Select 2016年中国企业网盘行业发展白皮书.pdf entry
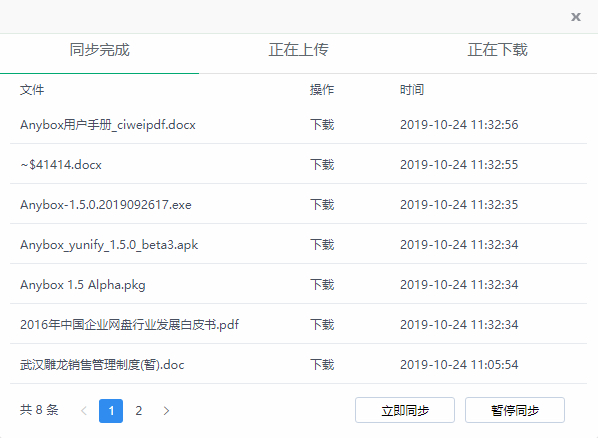This screenshot has height=438, width=598. tap(298, 325)
